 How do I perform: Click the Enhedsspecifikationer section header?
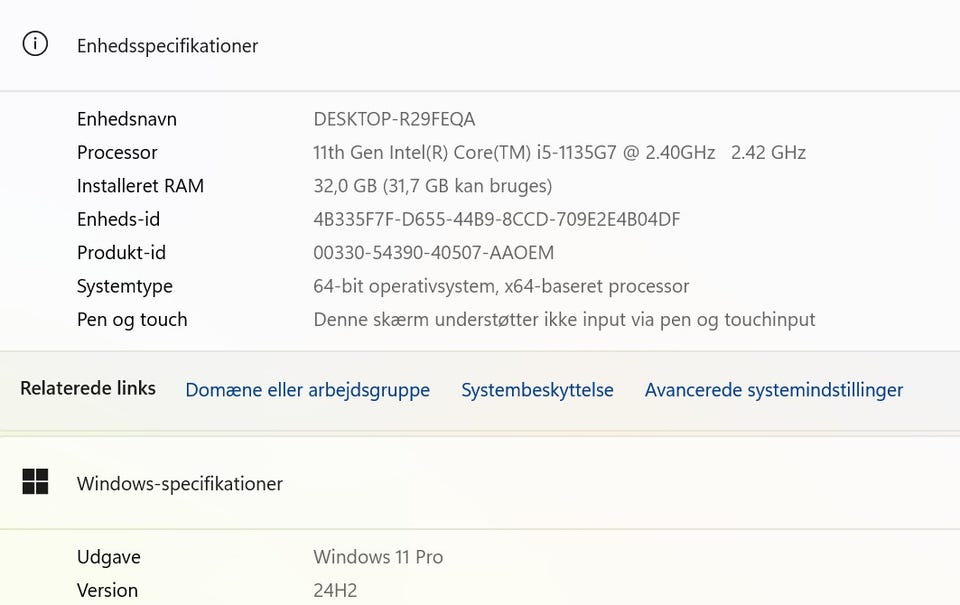point(167,46)
